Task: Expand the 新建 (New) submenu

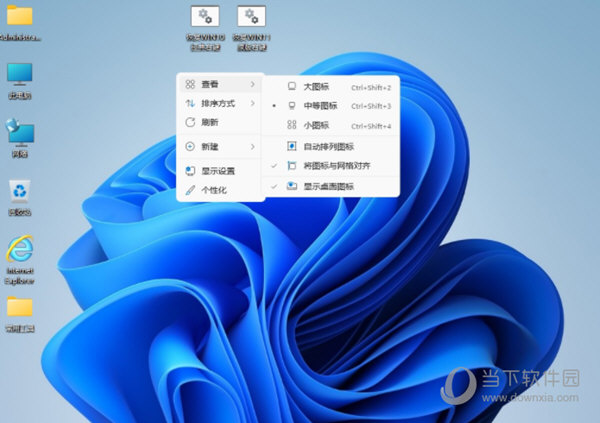Action: [x=220, y=147]
